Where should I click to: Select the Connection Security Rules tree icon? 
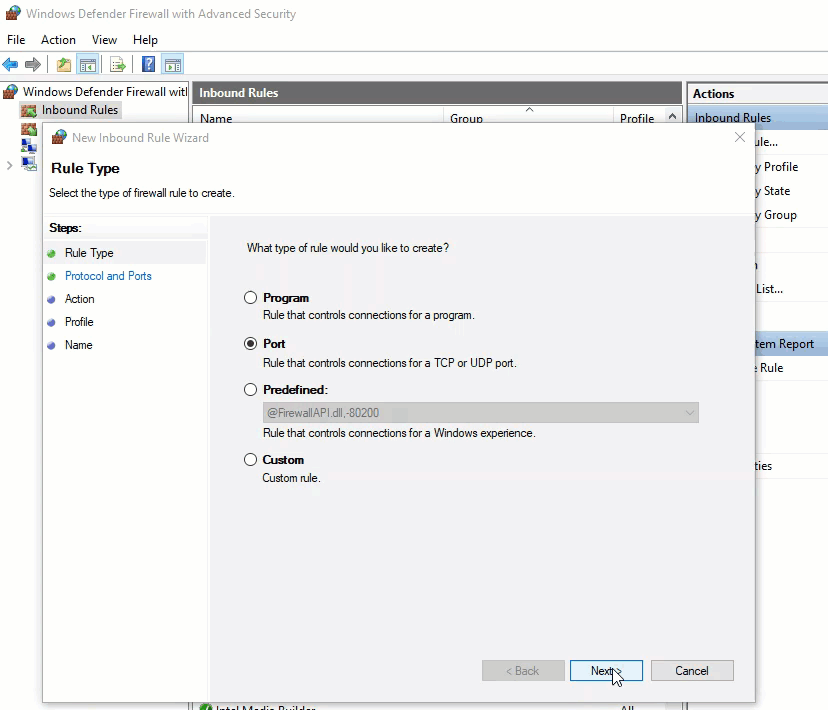[x=29, y=146]
